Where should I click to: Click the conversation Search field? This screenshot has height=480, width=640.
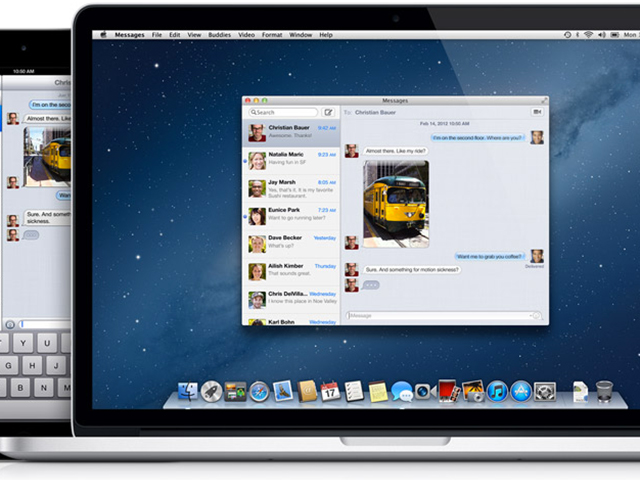(x=283, y=112)
